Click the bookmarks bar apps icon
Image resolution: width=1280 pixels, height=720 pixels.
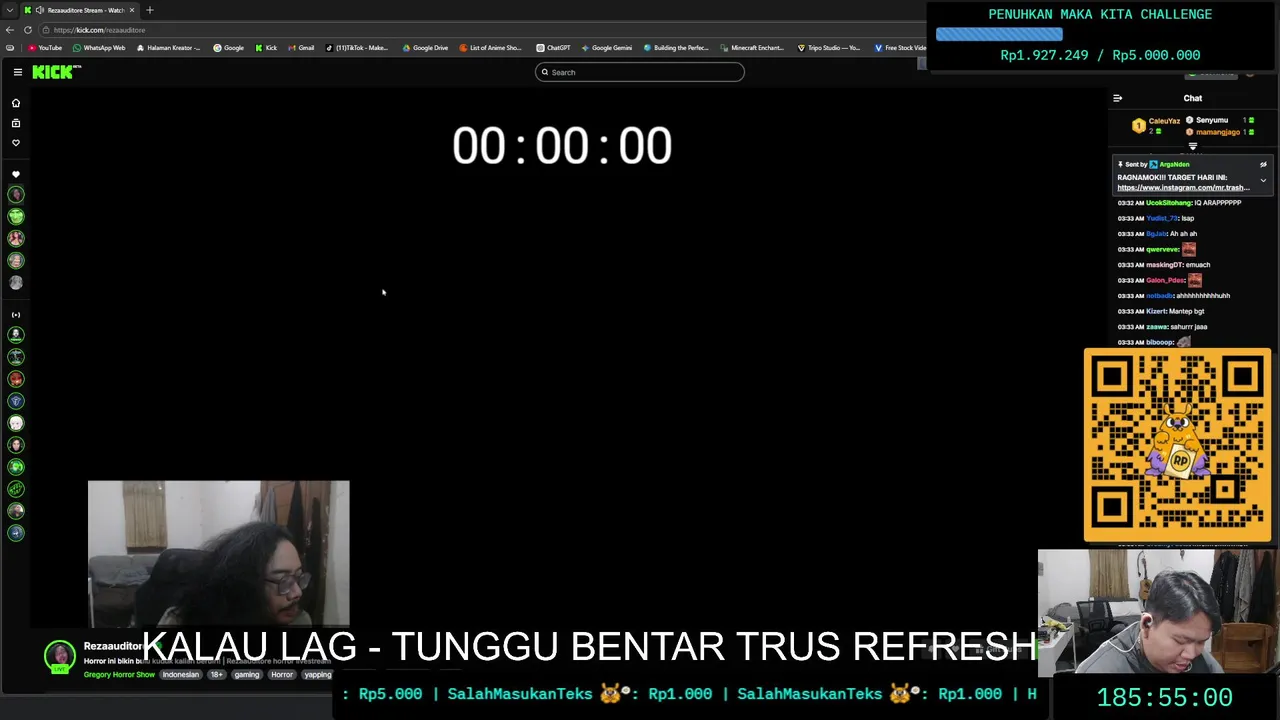tap(10, 48)
